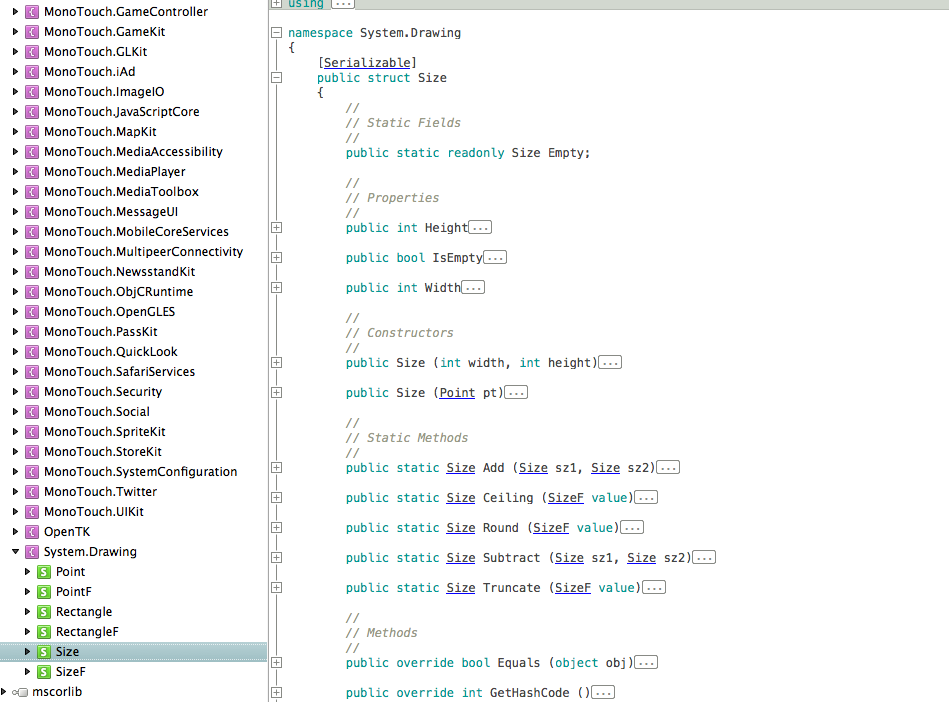Click the MonoTouch.GLKit namespace icon
Image resolution: width=949 pixels, height=702 pixels.
pos(32,51)
